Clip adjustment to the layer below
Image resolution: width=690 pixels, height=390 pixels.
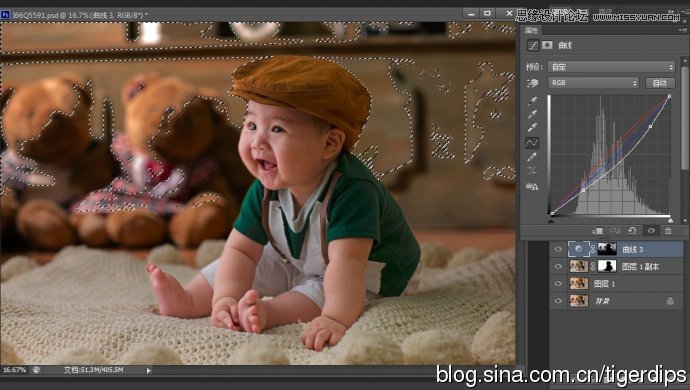598,231
